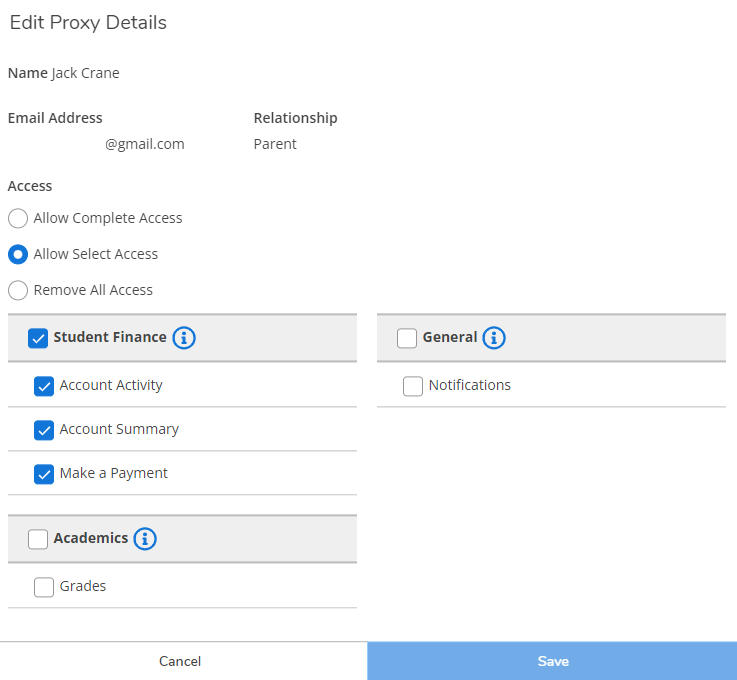Click the Save button
The height and width of the screenshot is (680, 737).
pyautogui.click(x=553, y=661)
